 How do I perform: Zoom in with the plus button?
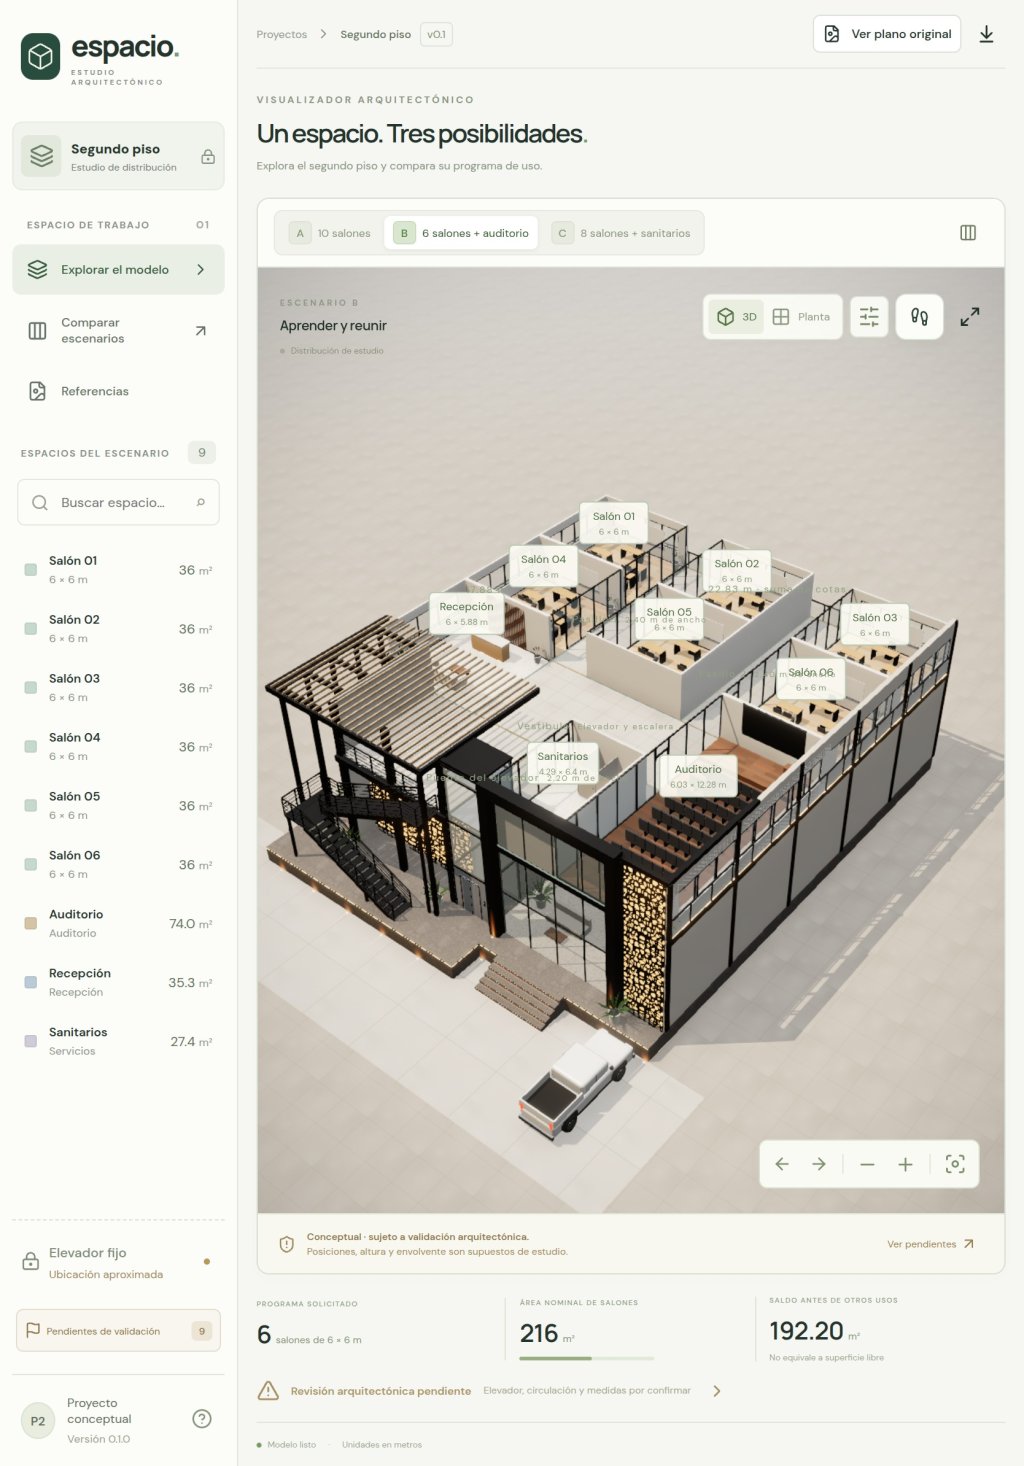point(905,1164)
